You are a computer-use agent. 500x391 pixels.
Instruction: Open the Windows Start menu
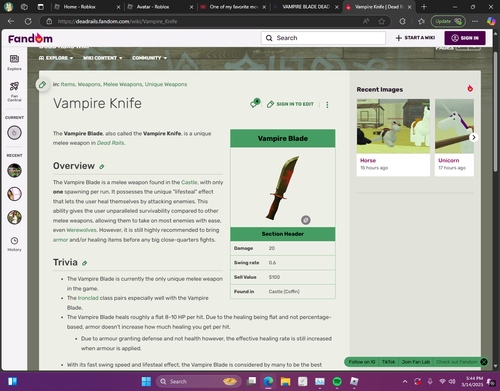(146, 381)
